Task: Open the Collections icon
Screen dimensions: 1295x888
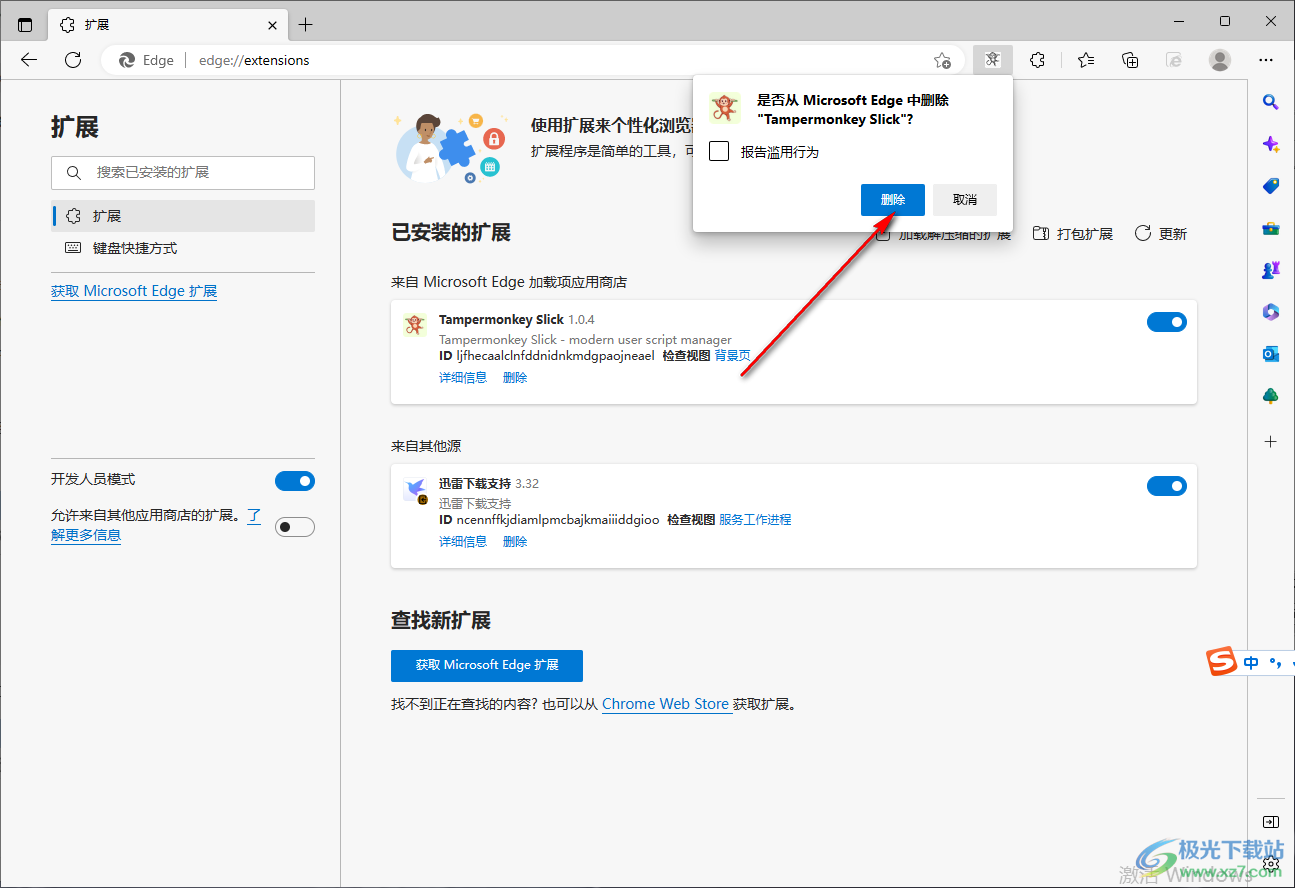Action: point(1130,60)
